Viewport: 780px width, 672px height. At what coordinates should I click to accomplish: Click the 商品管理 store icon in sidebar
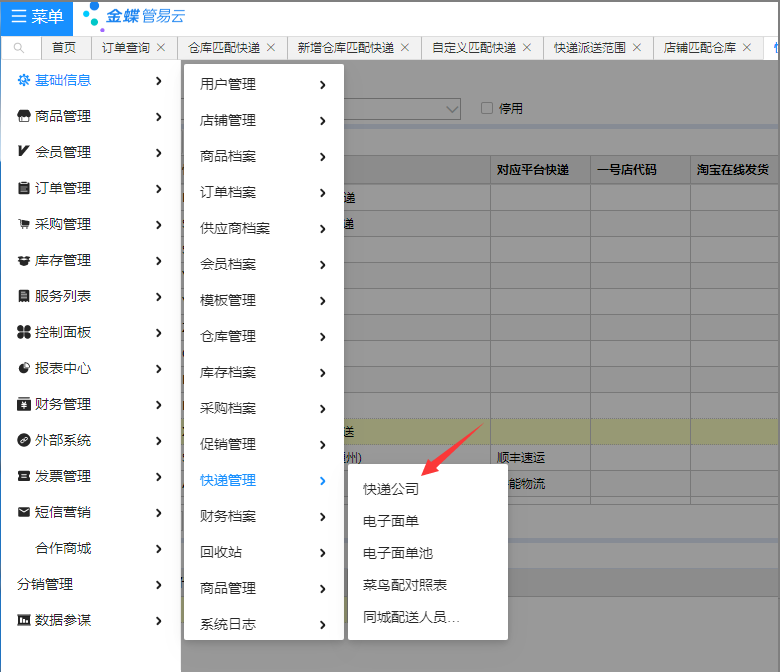click(24, 116)
